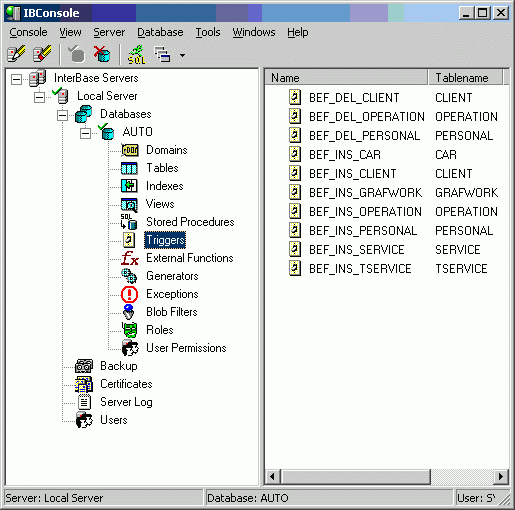The image size is (515, 510).
Task: Select trigger BEF_INS_OPERATION
Action: click(365, 212)
